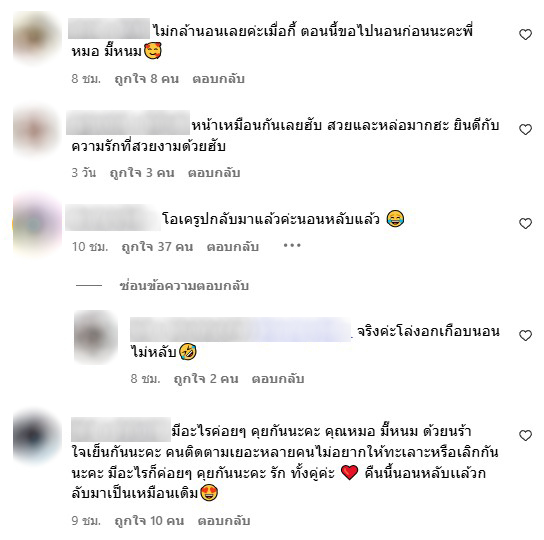This screenshot has height=540, width=544.
Task: Like the หน้าเหมือนกันเลยฮับ comment
Action: pos(525,129)
